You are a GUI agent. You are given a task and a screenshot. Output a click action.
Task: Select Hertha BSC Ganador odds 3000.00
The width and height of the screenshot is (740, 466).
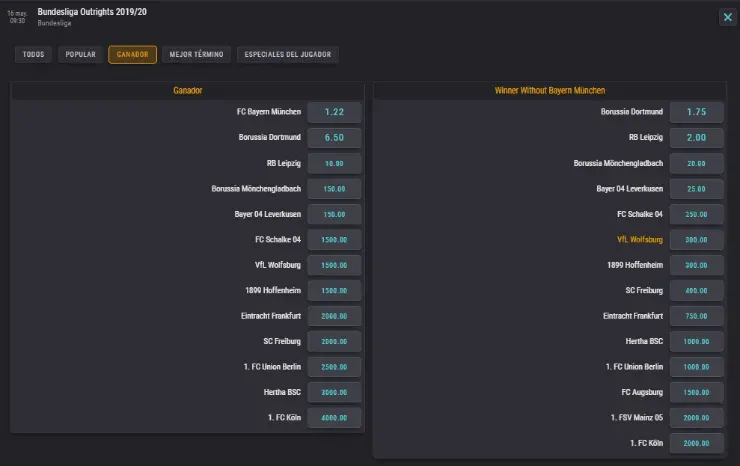pyautogui.click(x=334, y=393)
